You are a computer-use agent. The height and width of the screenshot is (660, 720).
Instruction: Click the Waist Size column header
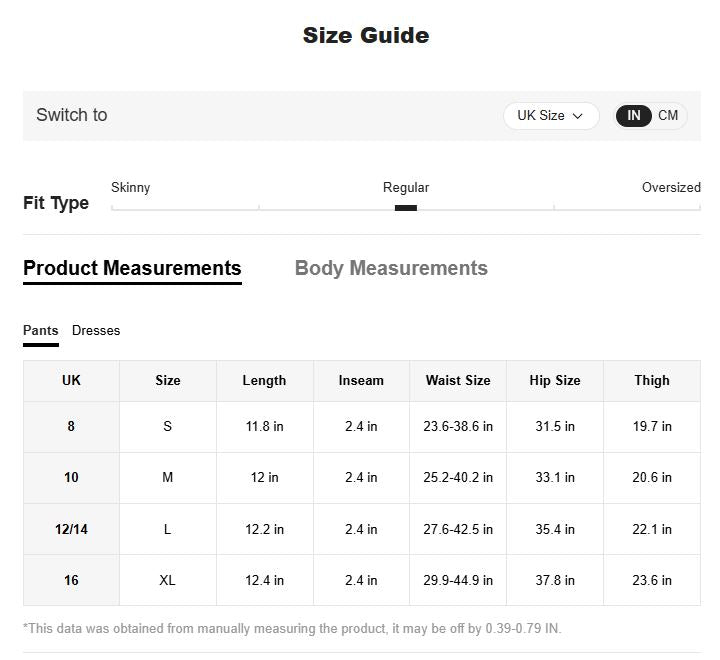(x=458, y=381)
